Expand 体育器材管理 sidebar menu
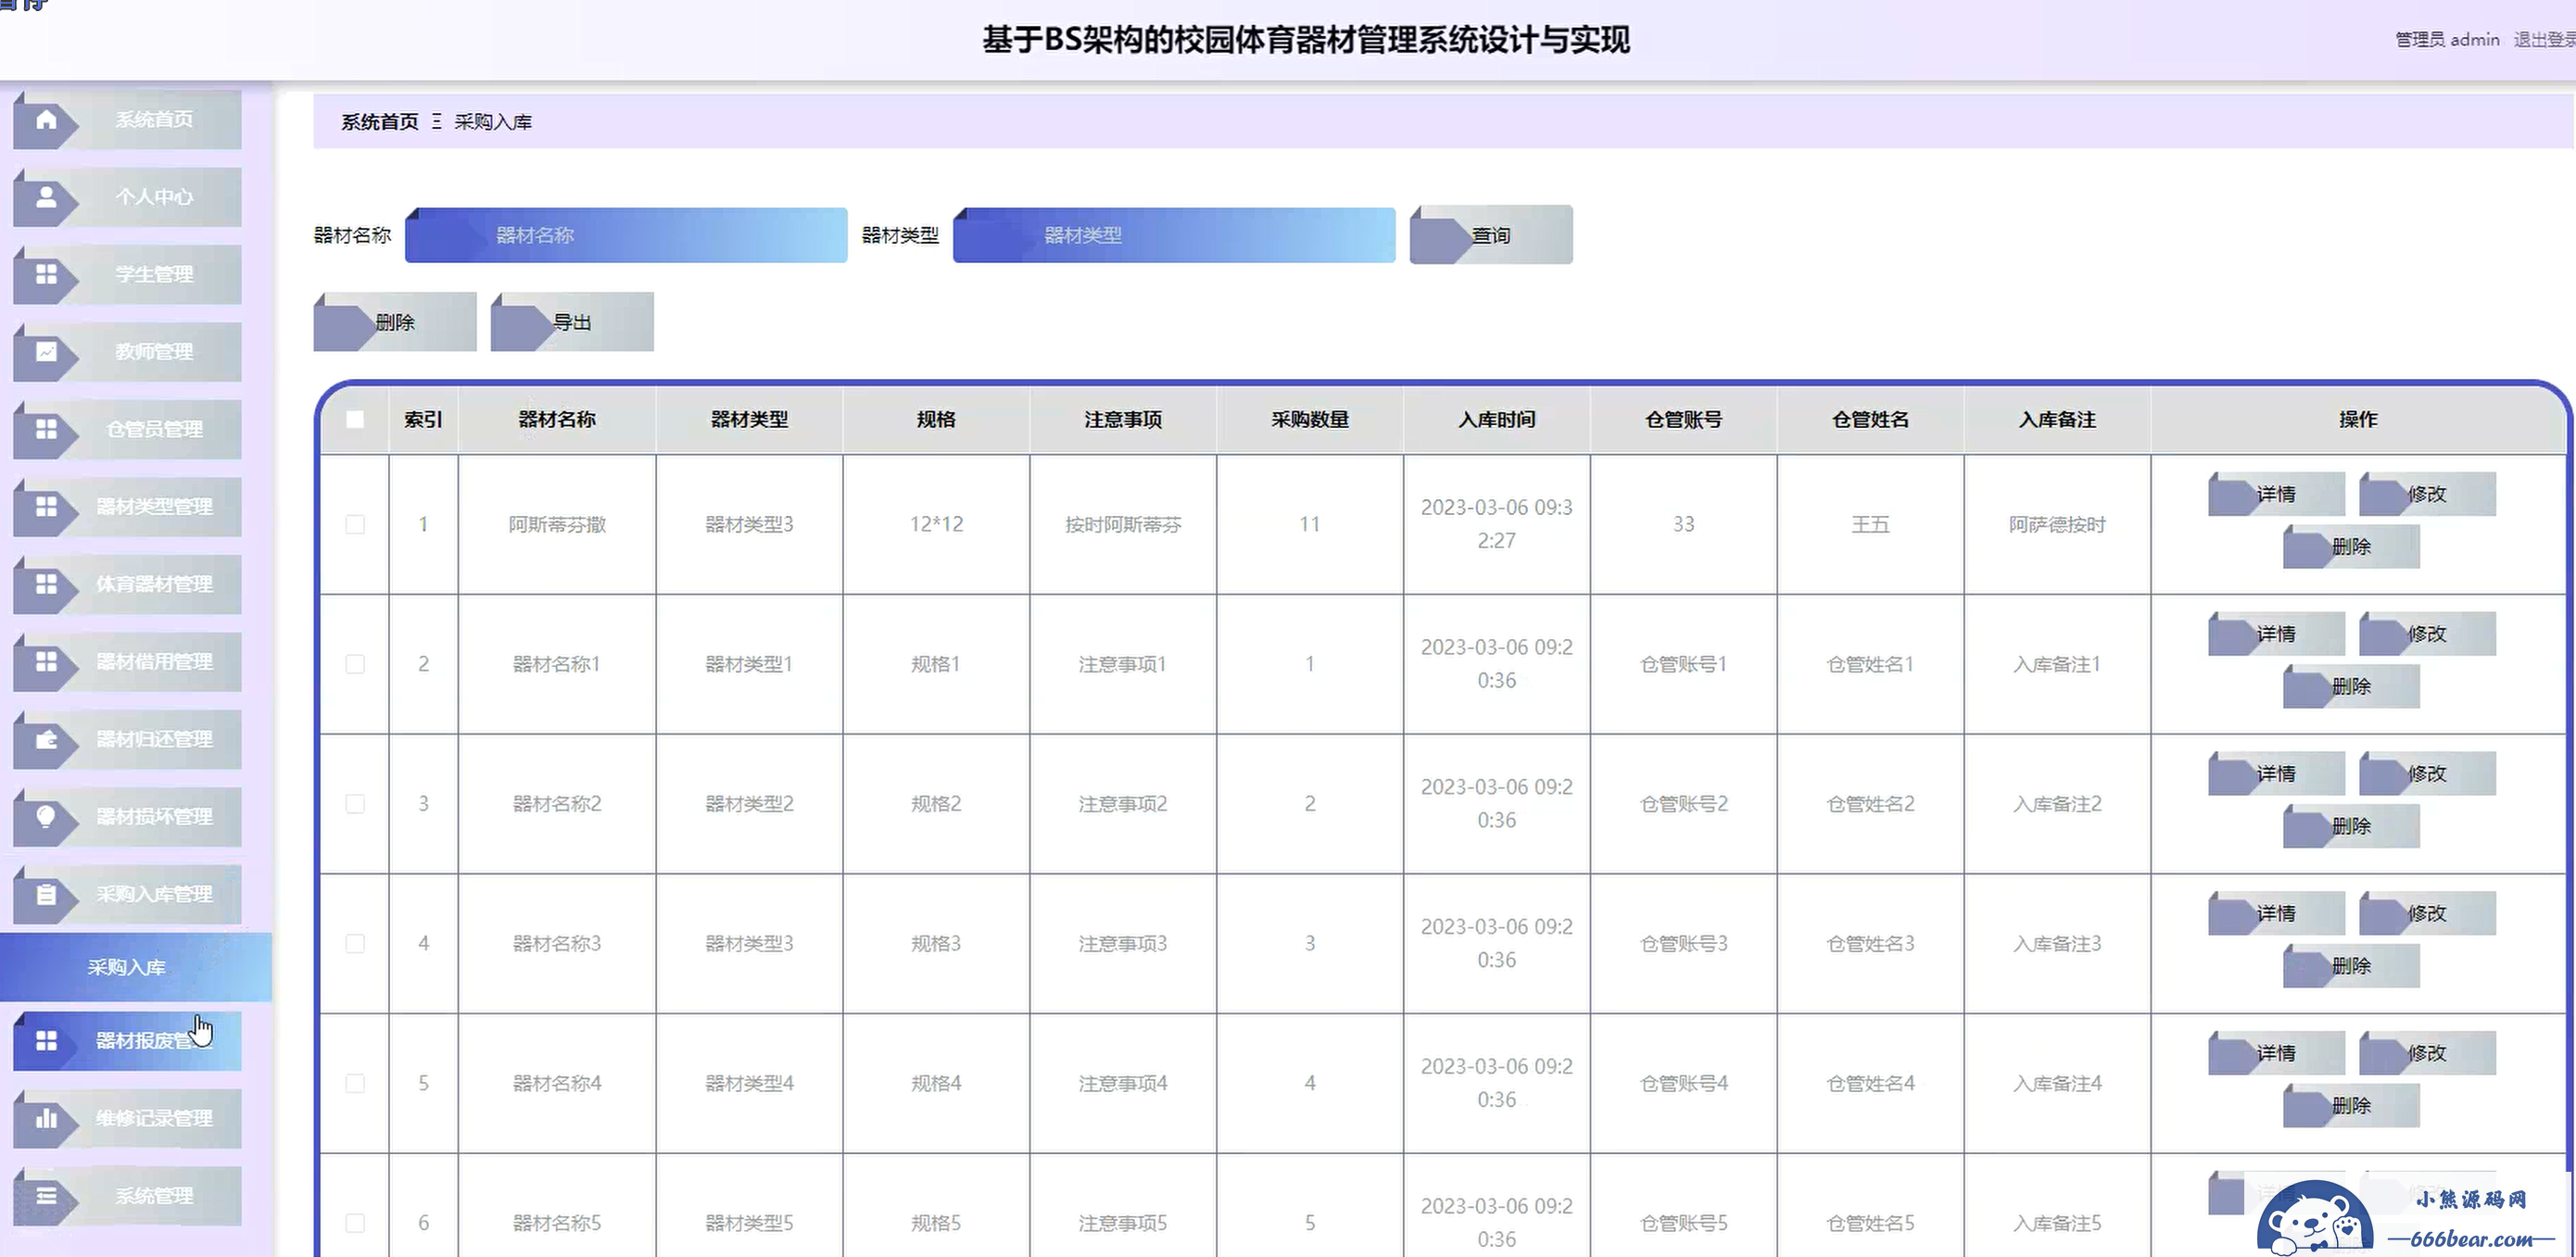 (127, 584)
